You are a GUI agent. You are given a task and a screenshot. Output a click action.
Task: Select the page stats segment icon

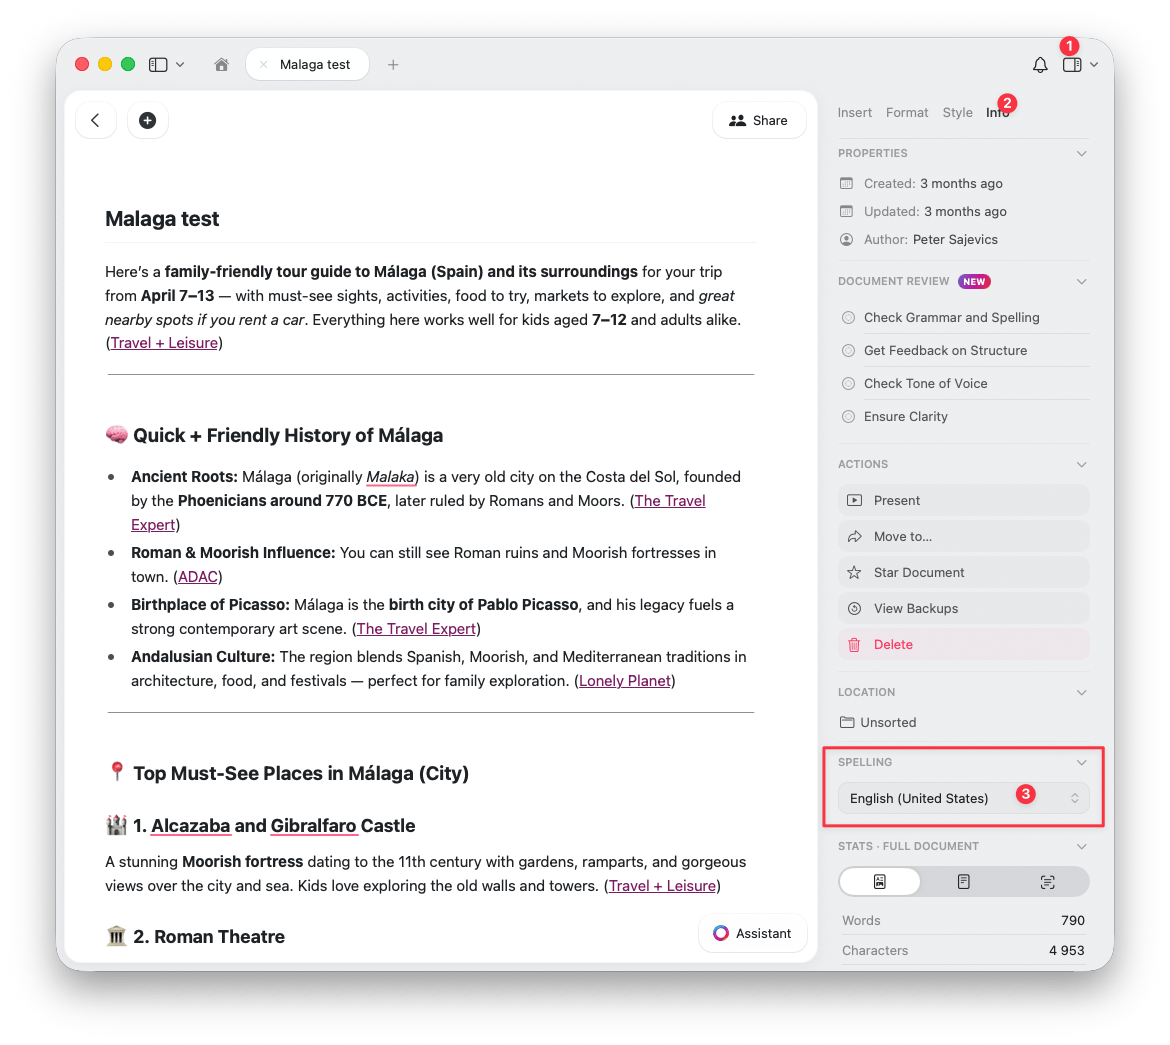963,882
